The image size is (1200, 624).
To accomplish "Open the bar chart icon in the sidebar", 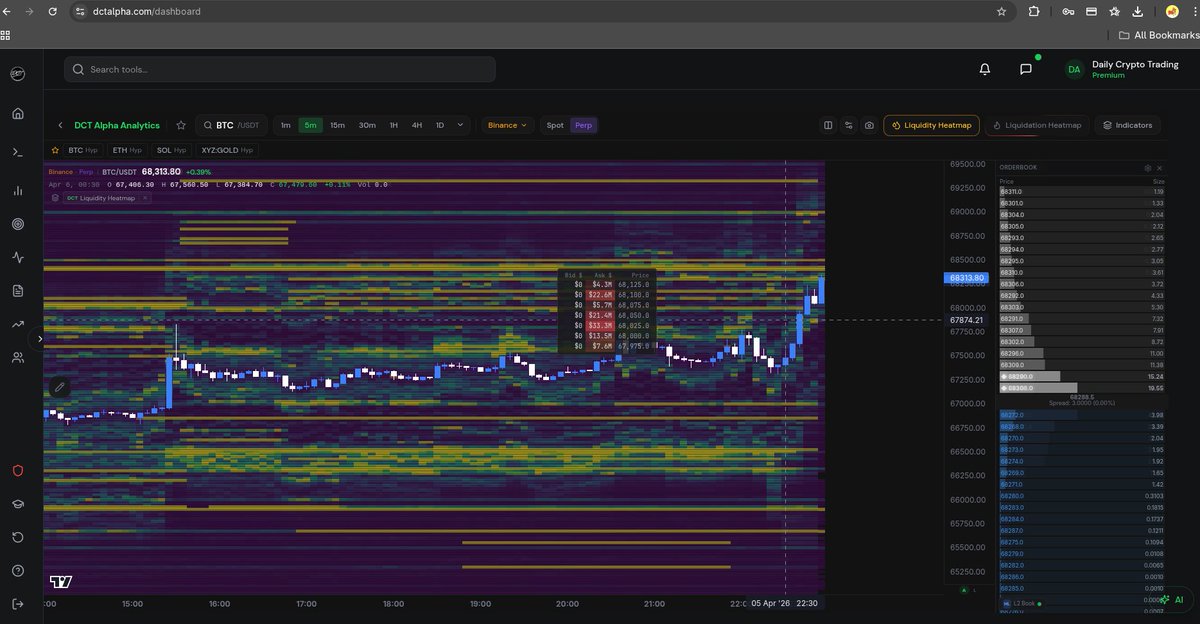I will pyautogui.click(x=17, y=190).
